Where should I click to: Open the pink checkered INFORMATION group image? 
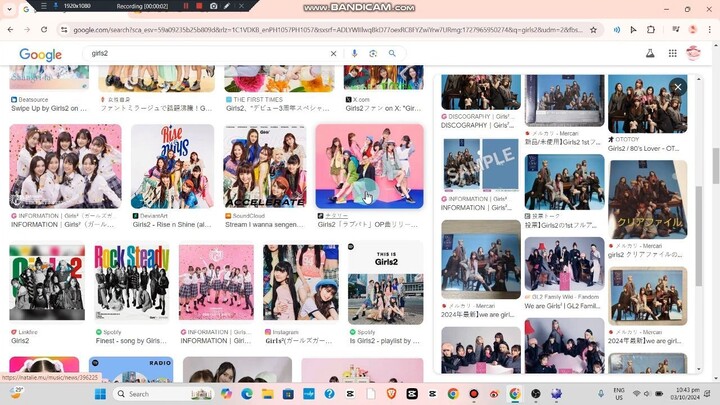216,283
